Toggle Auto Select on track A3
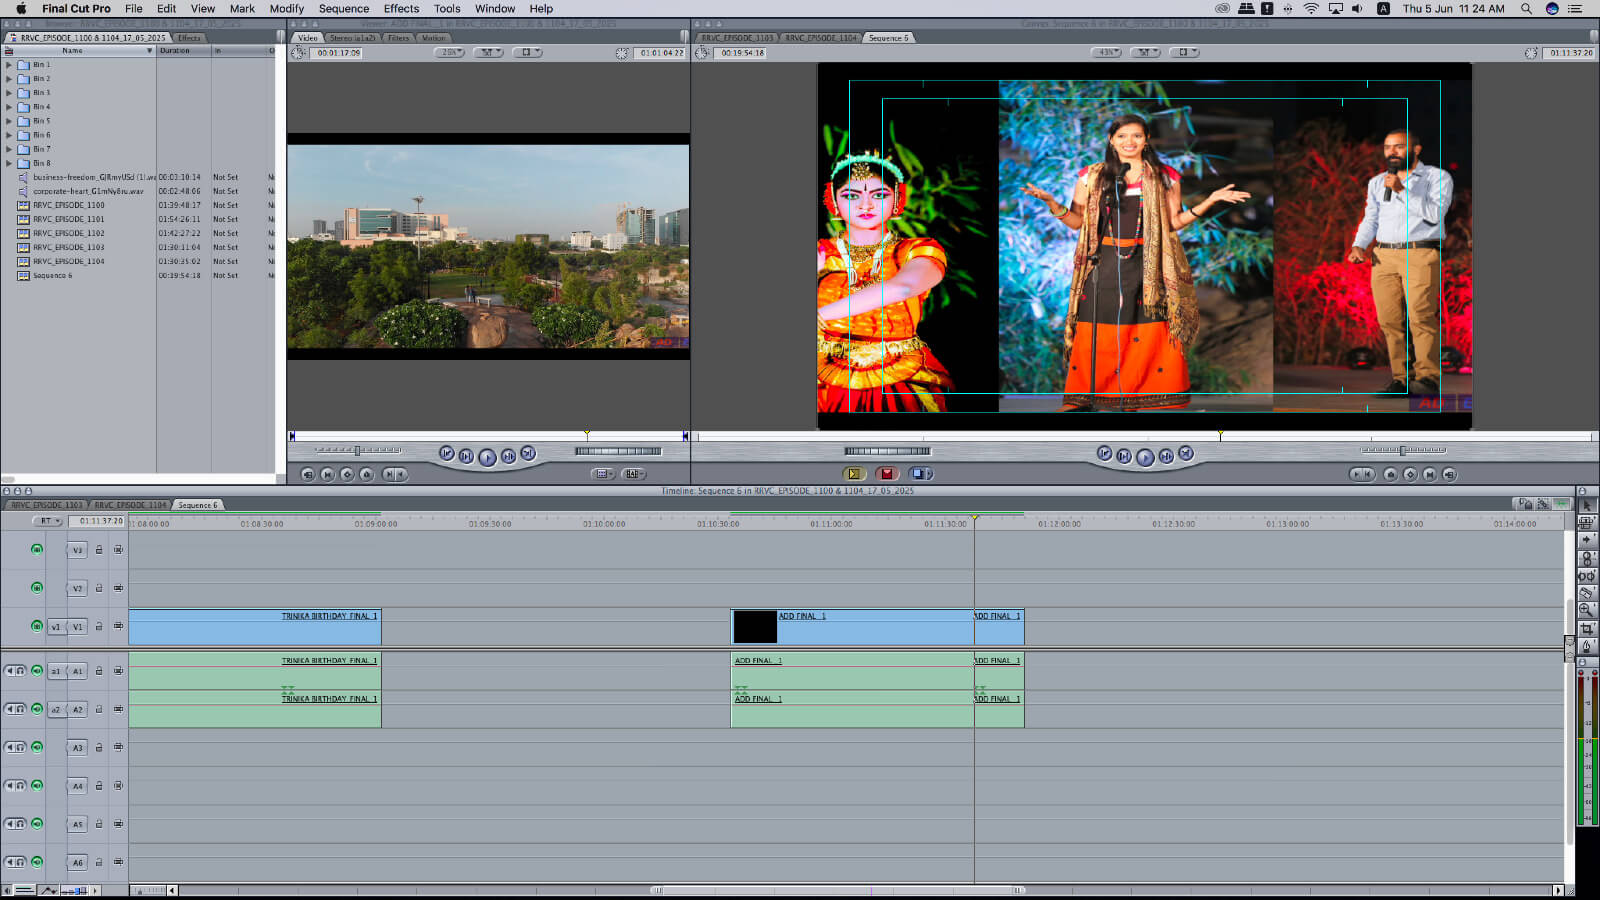This screenshot has height=900, width=1600. coord(118,748)
